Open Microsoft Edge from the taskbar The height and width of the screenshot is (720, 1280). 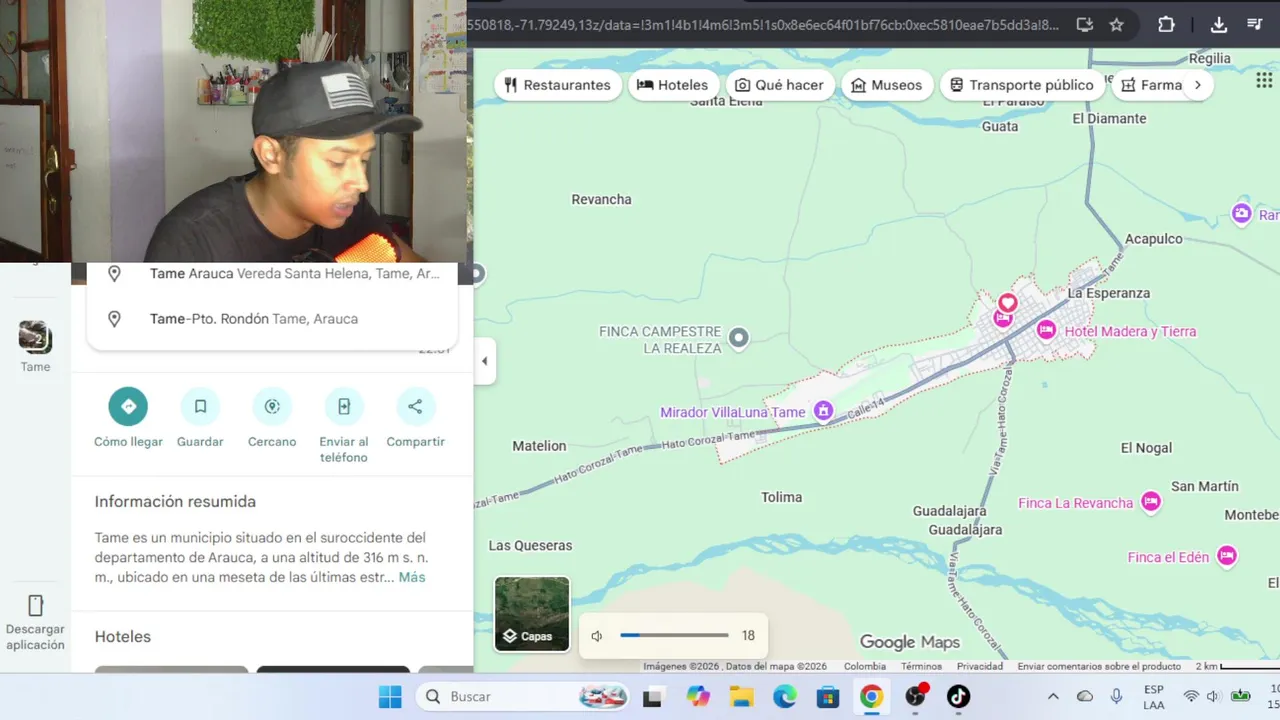coord(785,696)
